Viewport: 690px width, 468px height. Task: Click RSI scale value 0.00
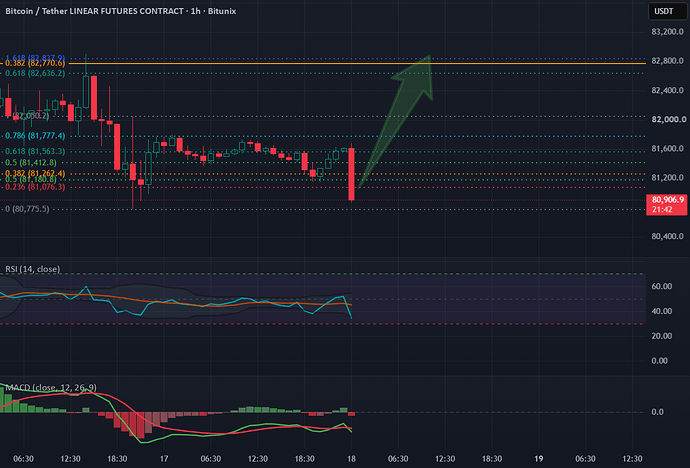point(659,361)
